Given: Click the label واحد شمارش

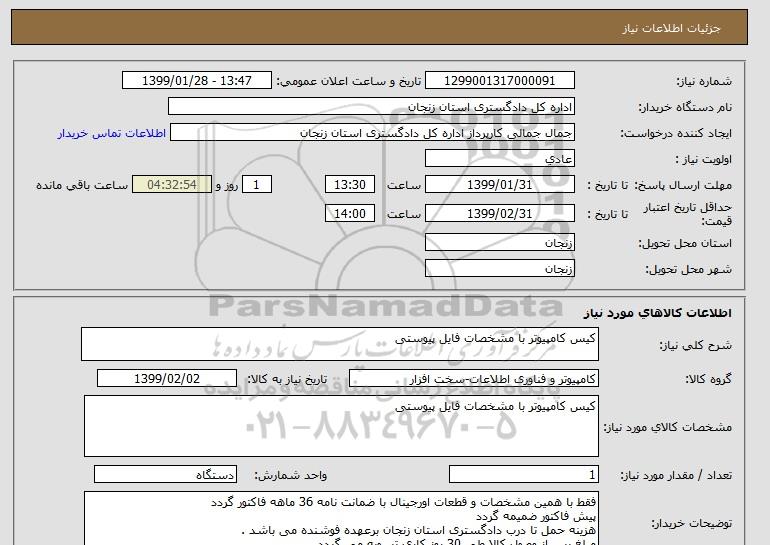Looking at the screenshot, I should (290, 475).
